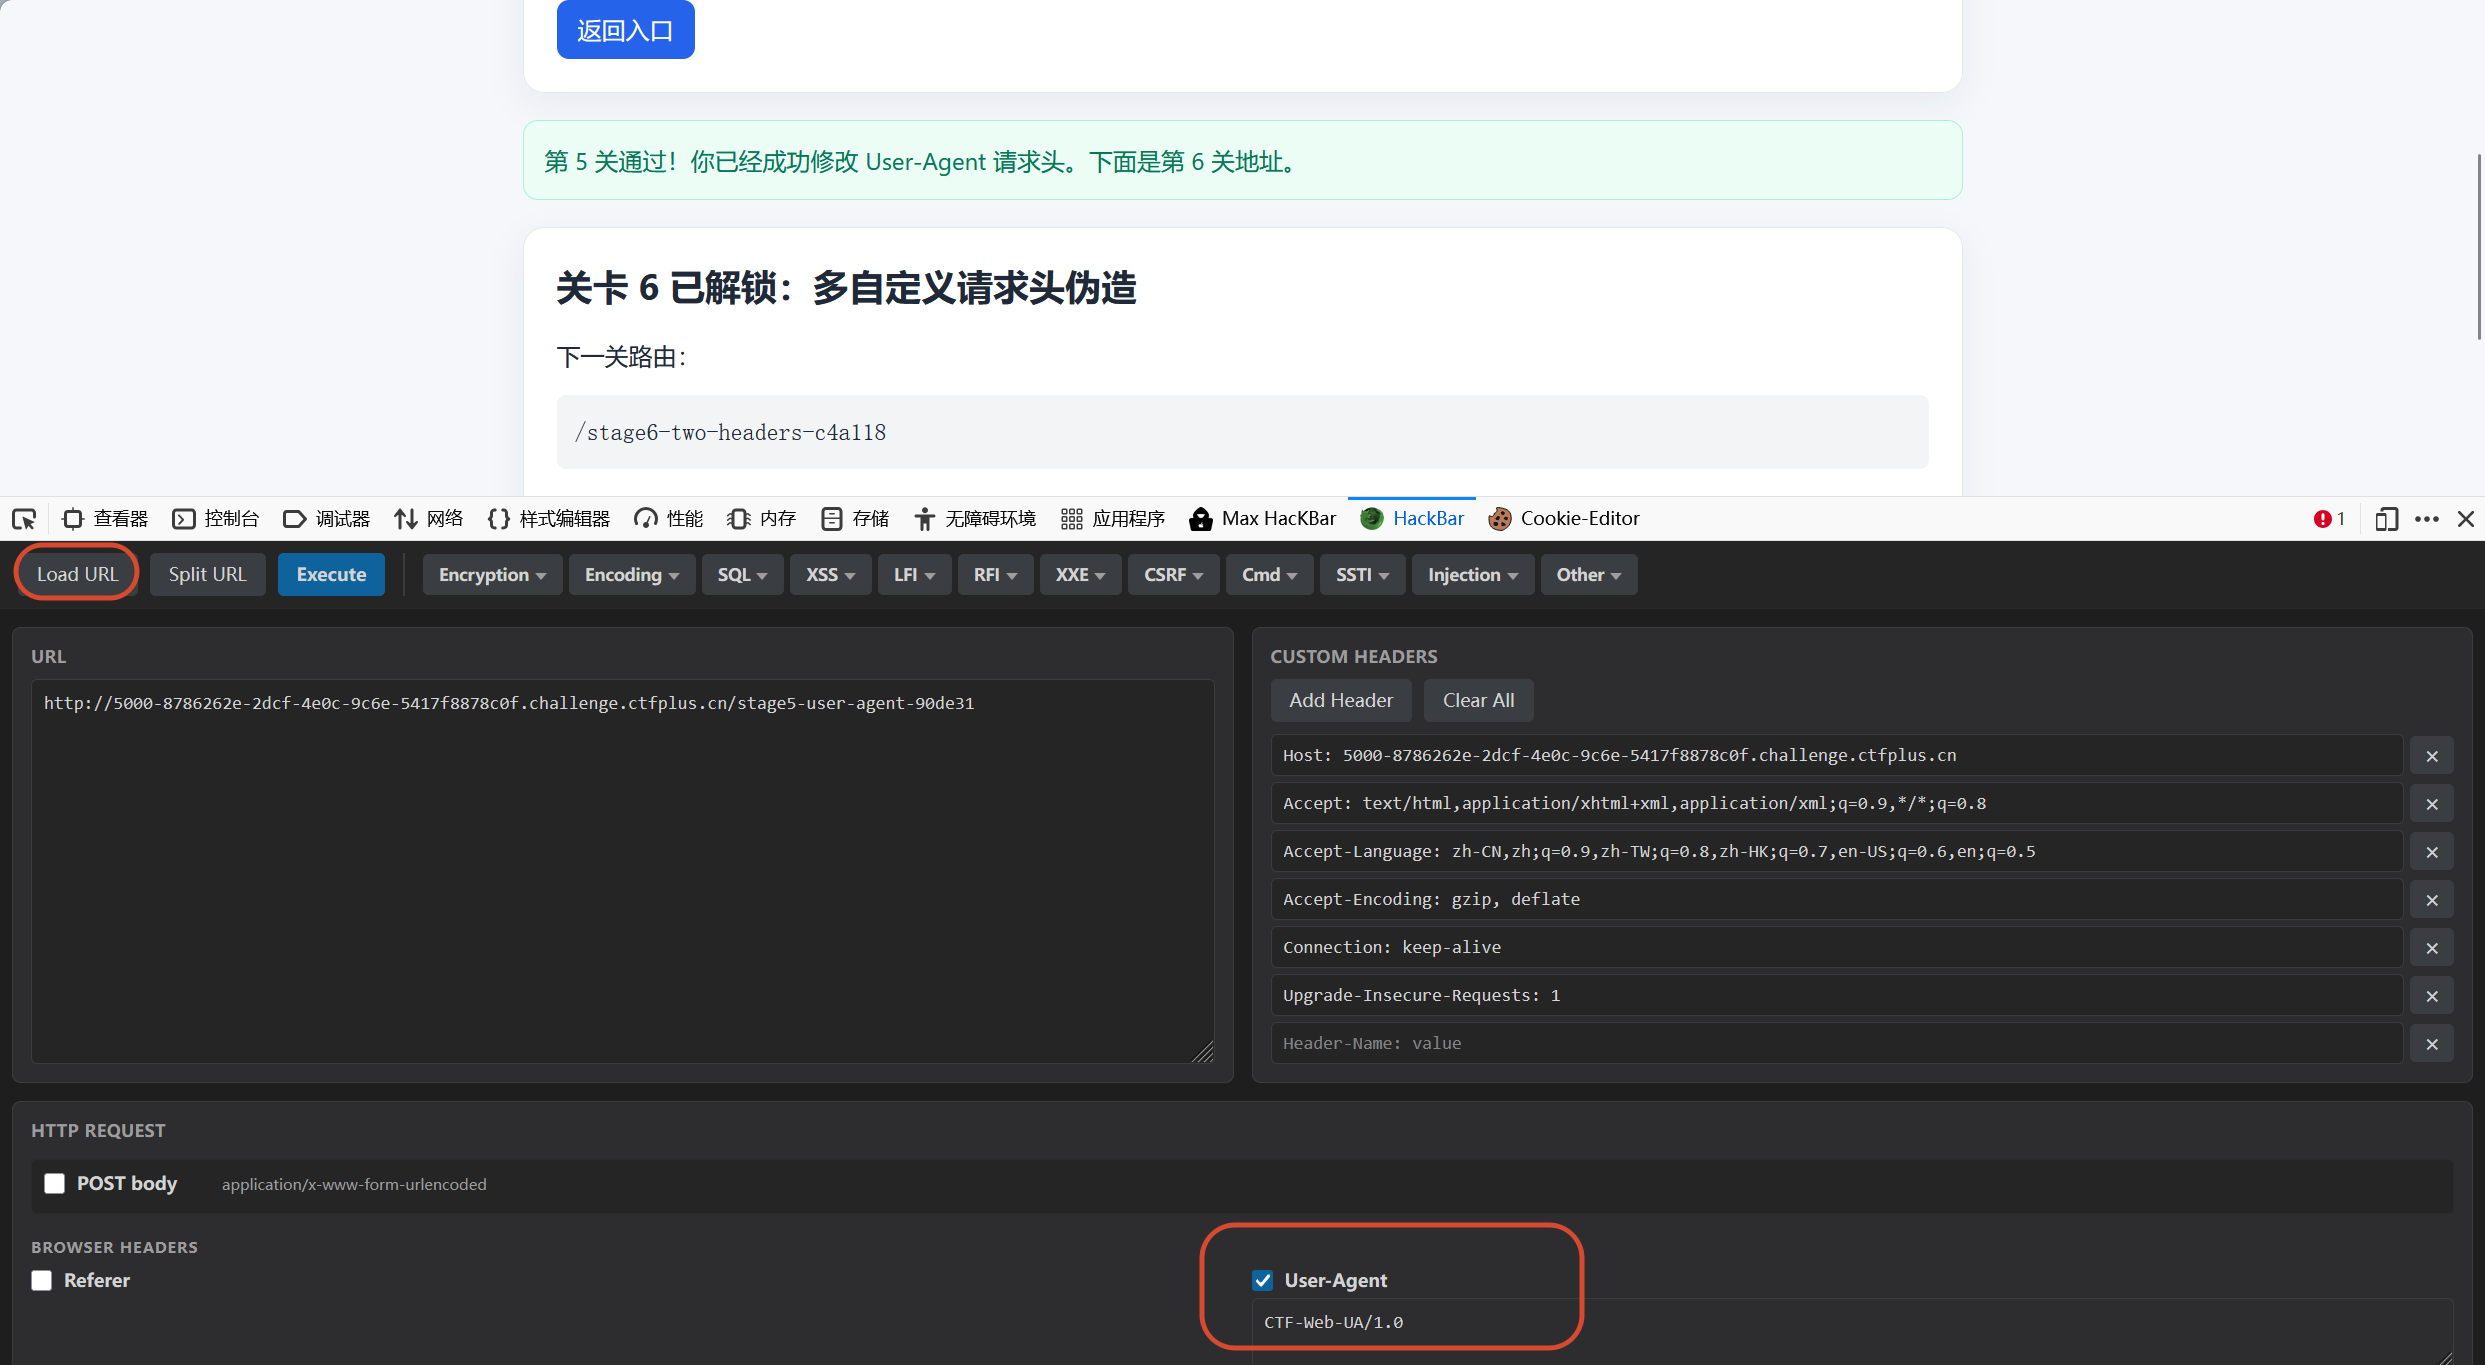This screenshot has height=1365, width=2485.
Task: Click the Load URL button
Action: (x=78, y=574)
